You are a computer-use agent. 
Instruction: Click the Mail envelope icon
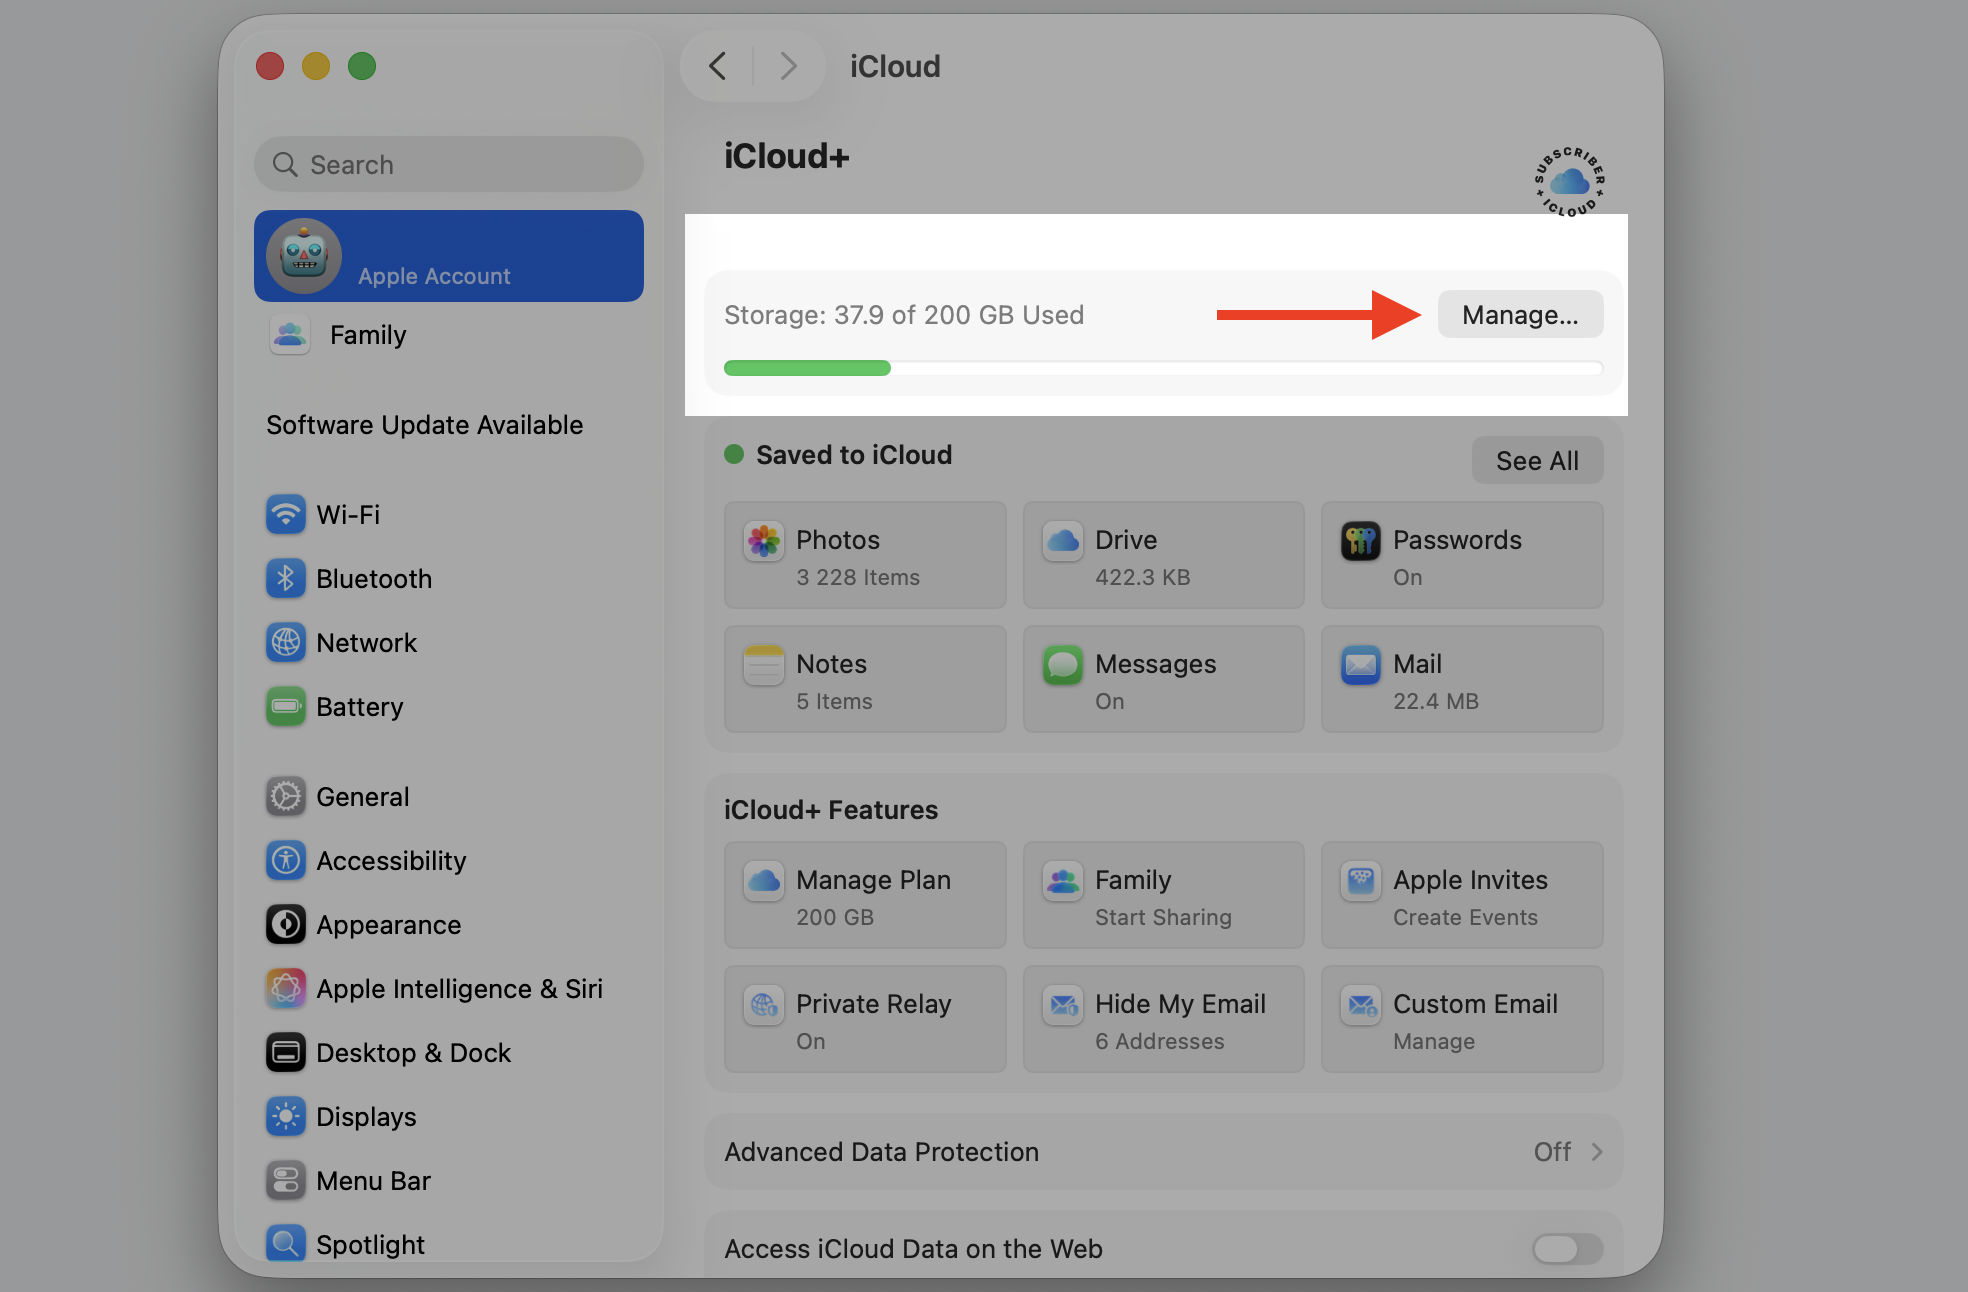tap(1361, 666)
